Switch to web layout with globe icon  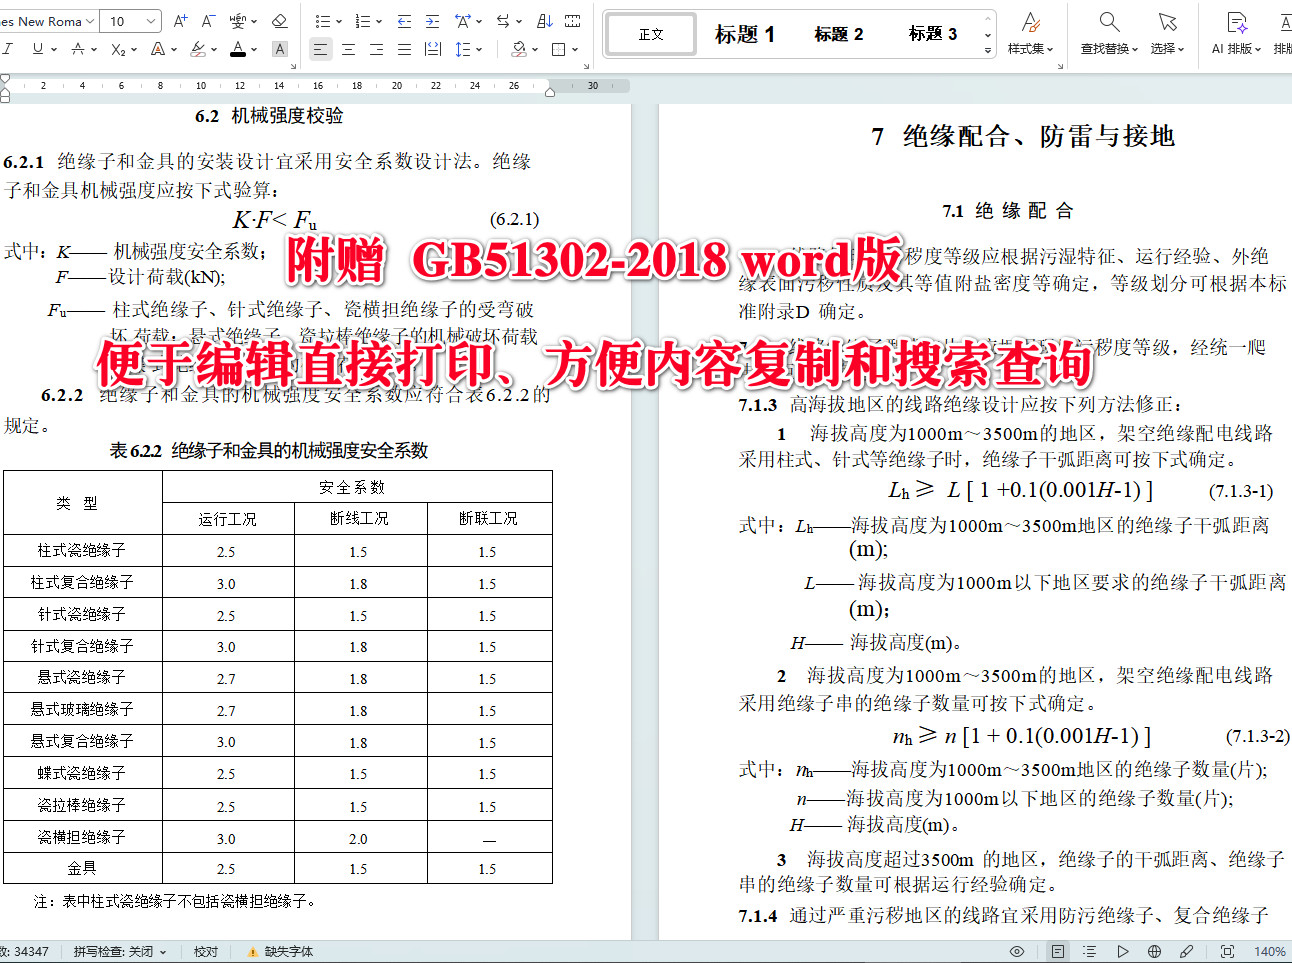[1153, 951]
